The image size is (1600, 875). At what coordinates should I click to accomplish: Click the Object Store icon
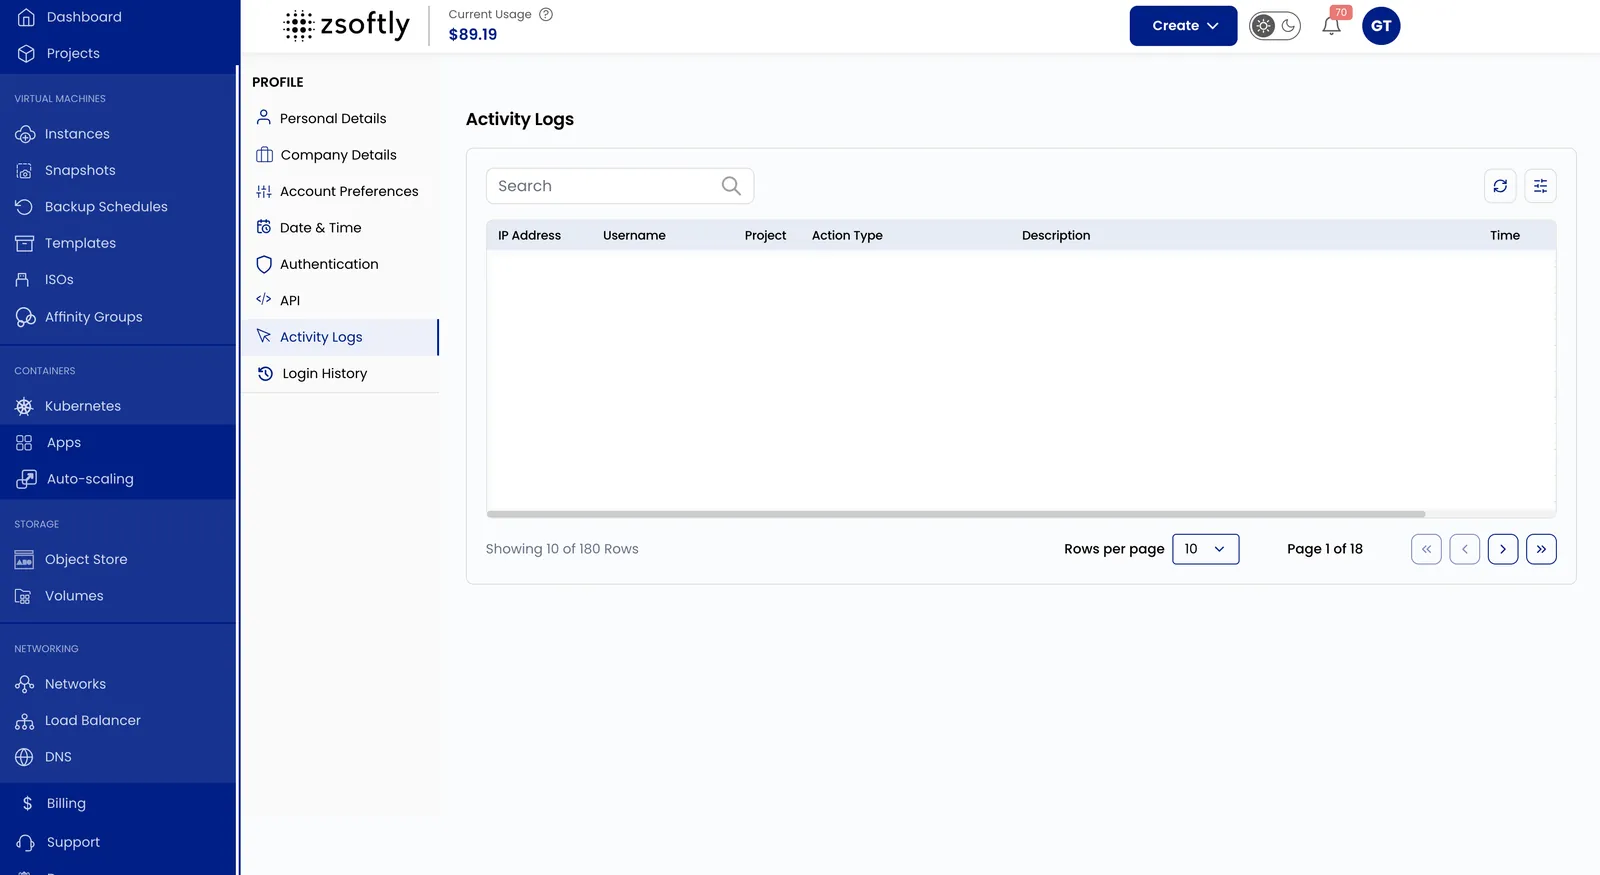pos(24,560)
